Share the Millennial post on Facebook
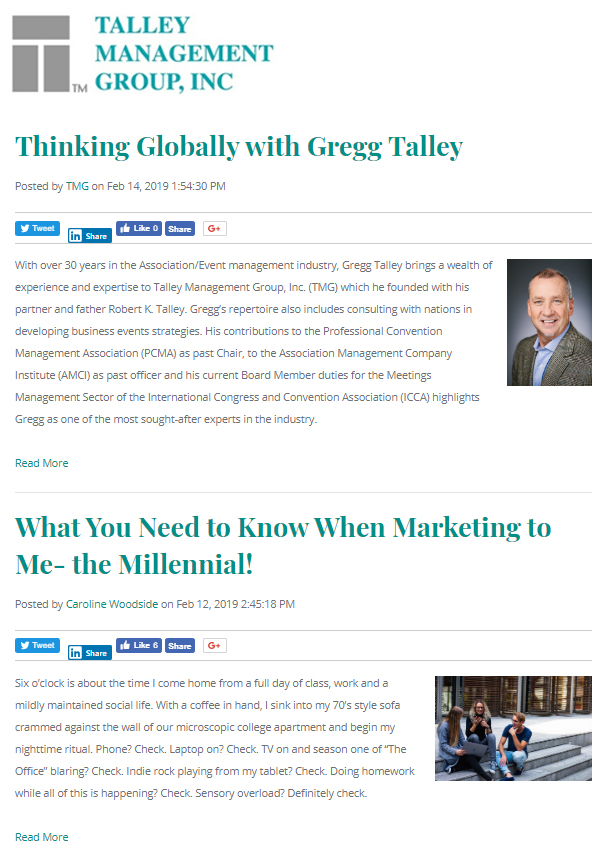This screenshot has height=849, width=600. pyautogui.click(x=180, y=646)
